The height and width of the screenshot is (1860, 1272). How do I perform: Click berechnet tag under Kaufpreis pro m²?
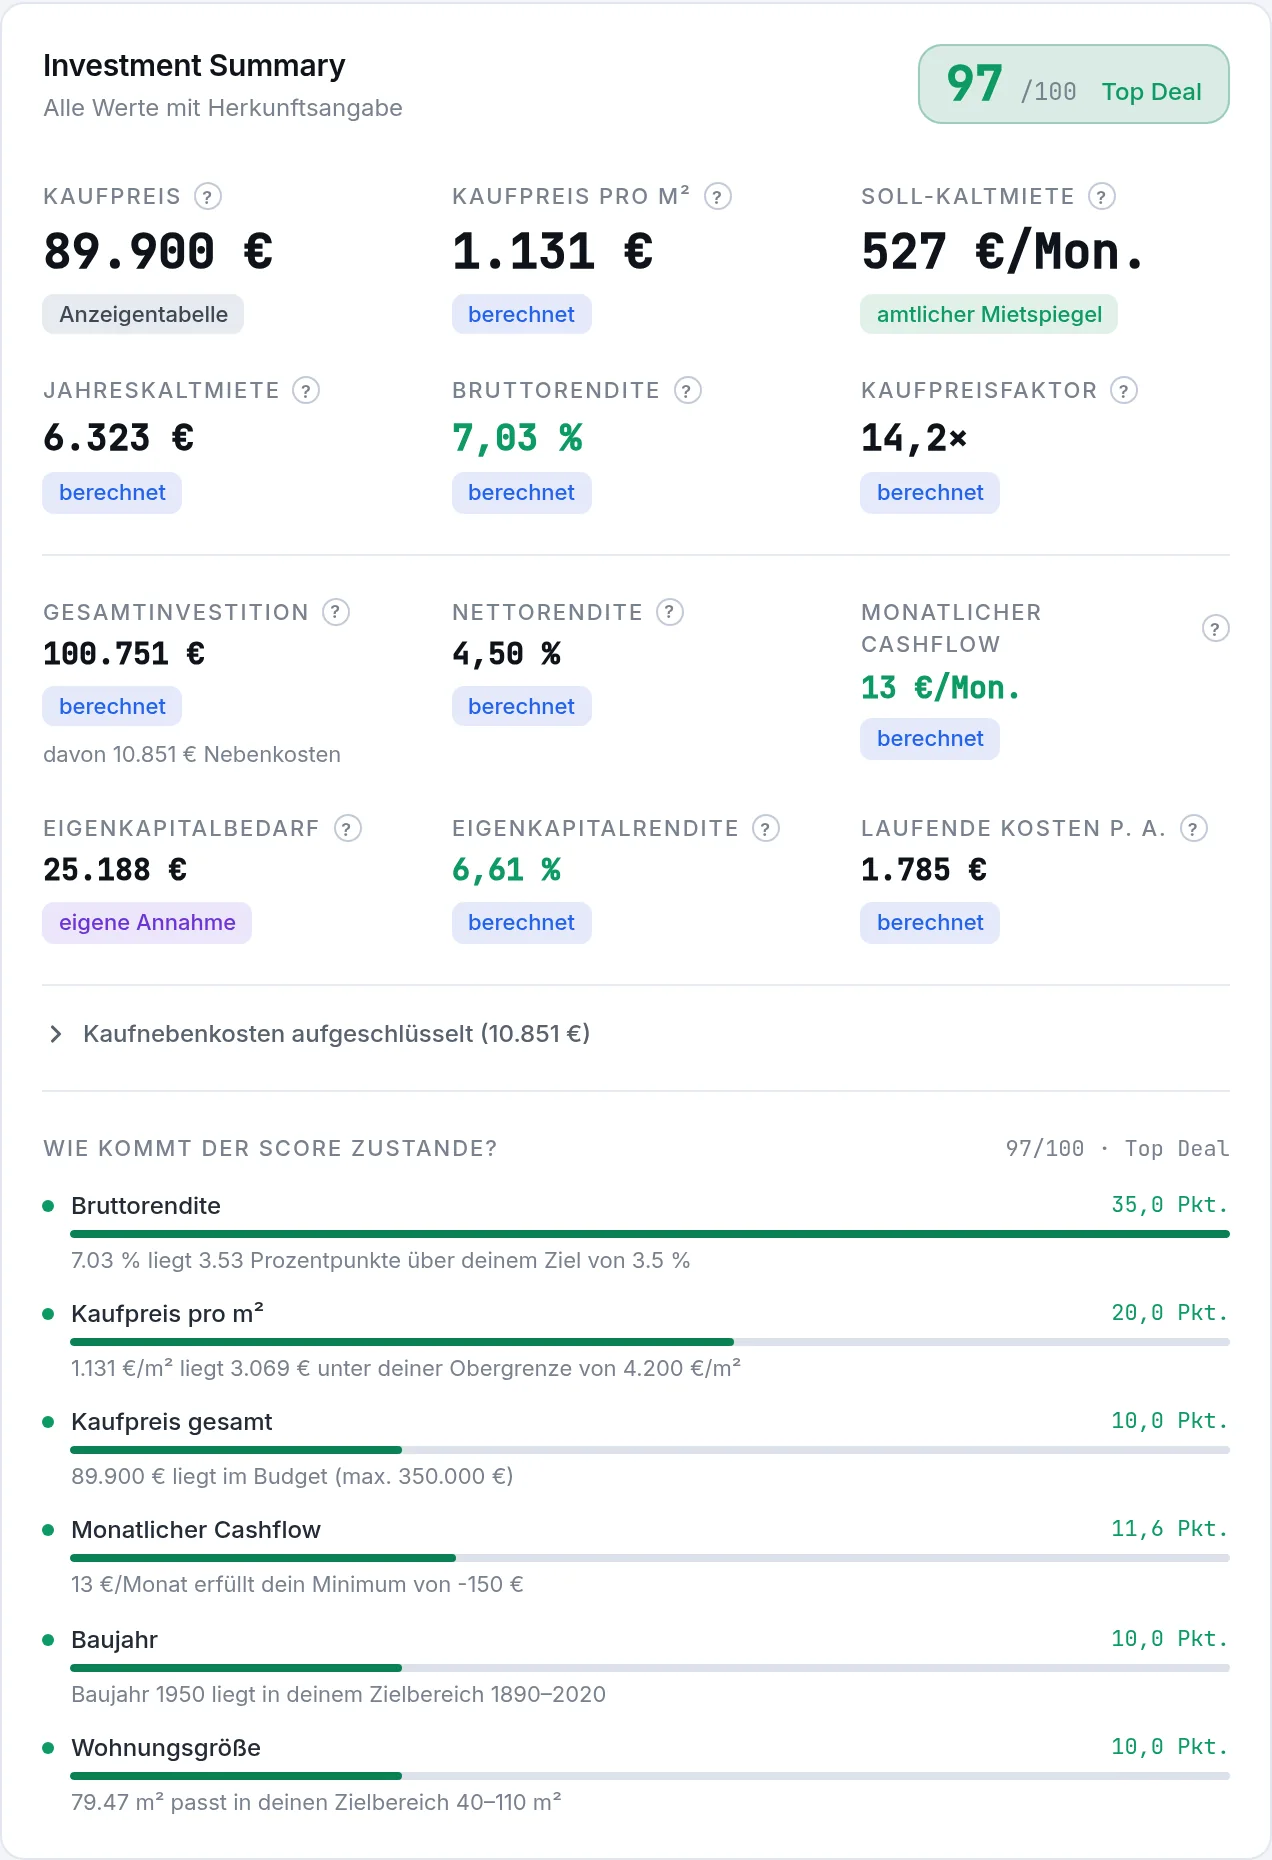[x=521, y=314]
